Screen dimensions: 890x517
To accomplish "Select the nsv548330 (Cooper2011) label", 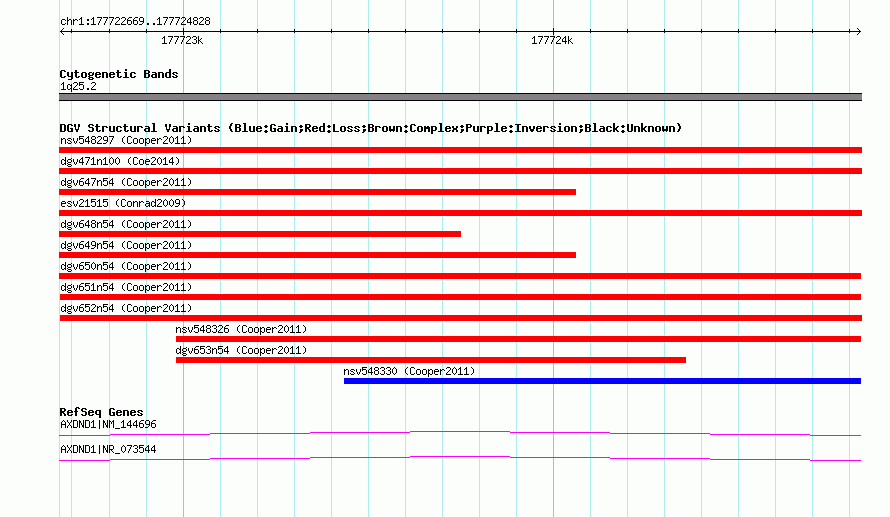I will [409, 371].
